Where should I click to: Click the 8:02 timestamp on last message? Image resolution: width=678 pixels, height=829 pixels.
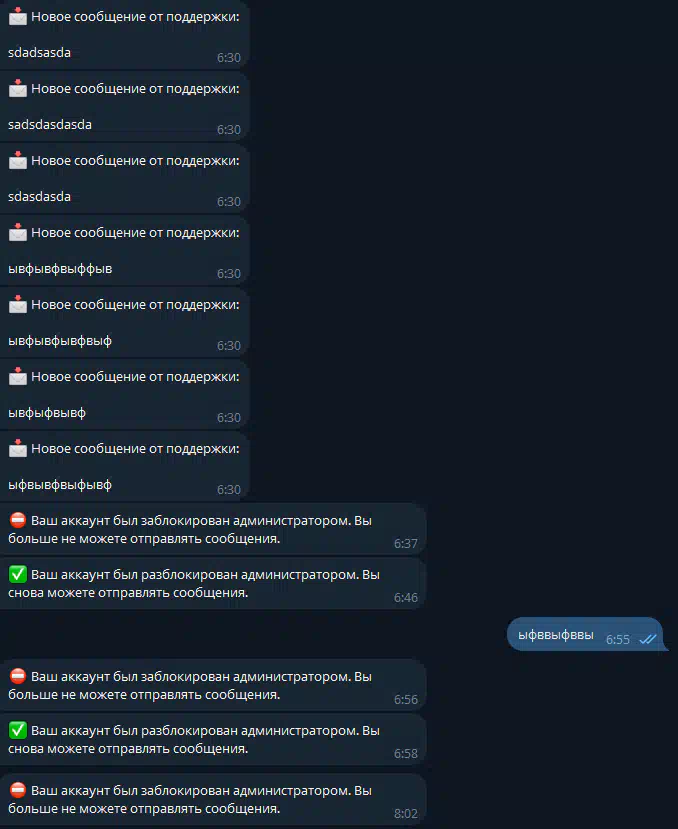click(x=406, y=813)
